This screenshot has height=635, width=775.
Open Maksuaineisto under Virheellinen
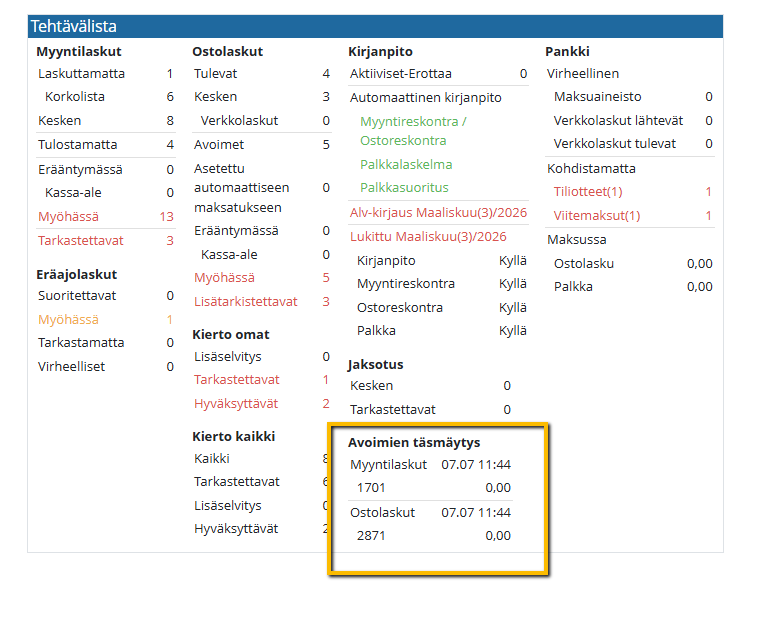(x=598, y=96)
